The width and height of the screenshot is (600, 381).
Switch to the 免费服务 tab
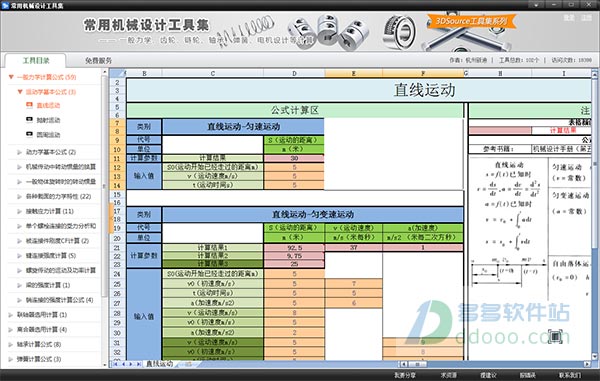coord(98,60)
